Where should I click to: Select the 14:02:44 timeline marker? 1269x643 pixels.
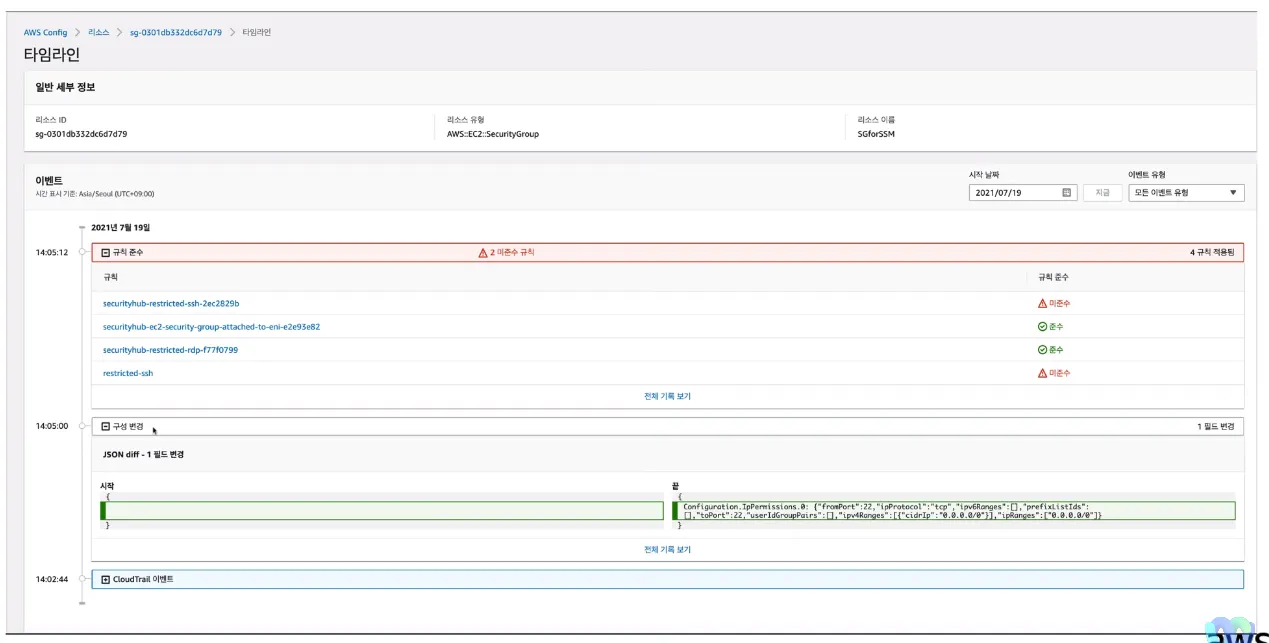[82, 579]
